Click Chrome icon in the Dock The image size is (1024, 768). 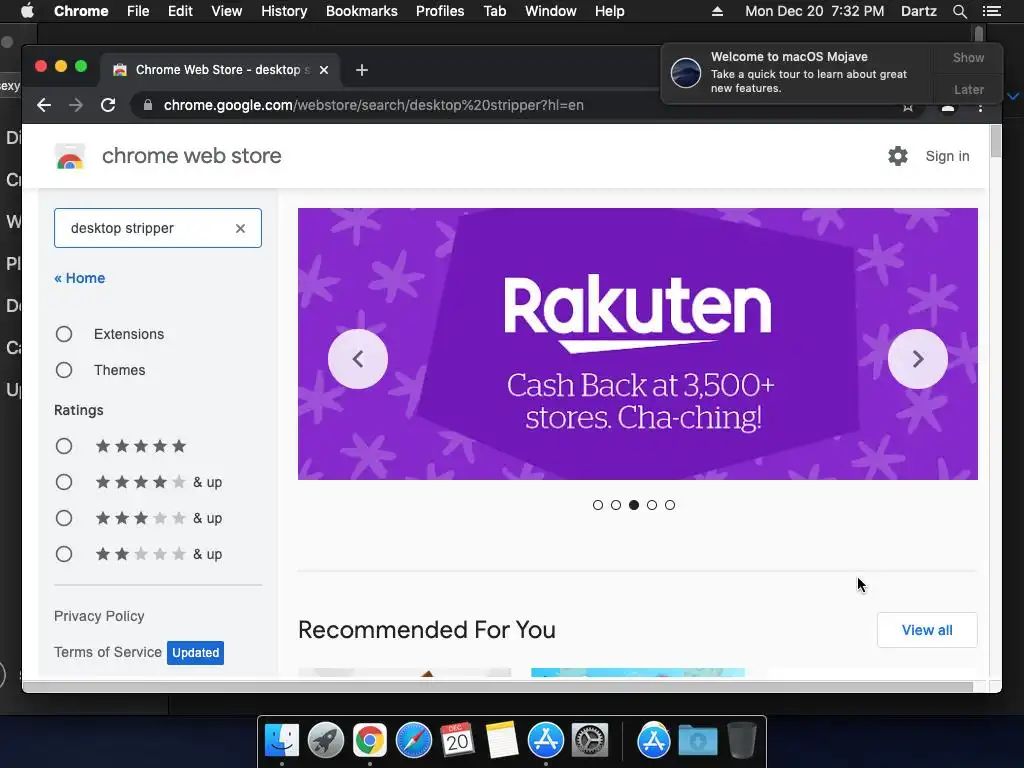(x=370, y=741)
